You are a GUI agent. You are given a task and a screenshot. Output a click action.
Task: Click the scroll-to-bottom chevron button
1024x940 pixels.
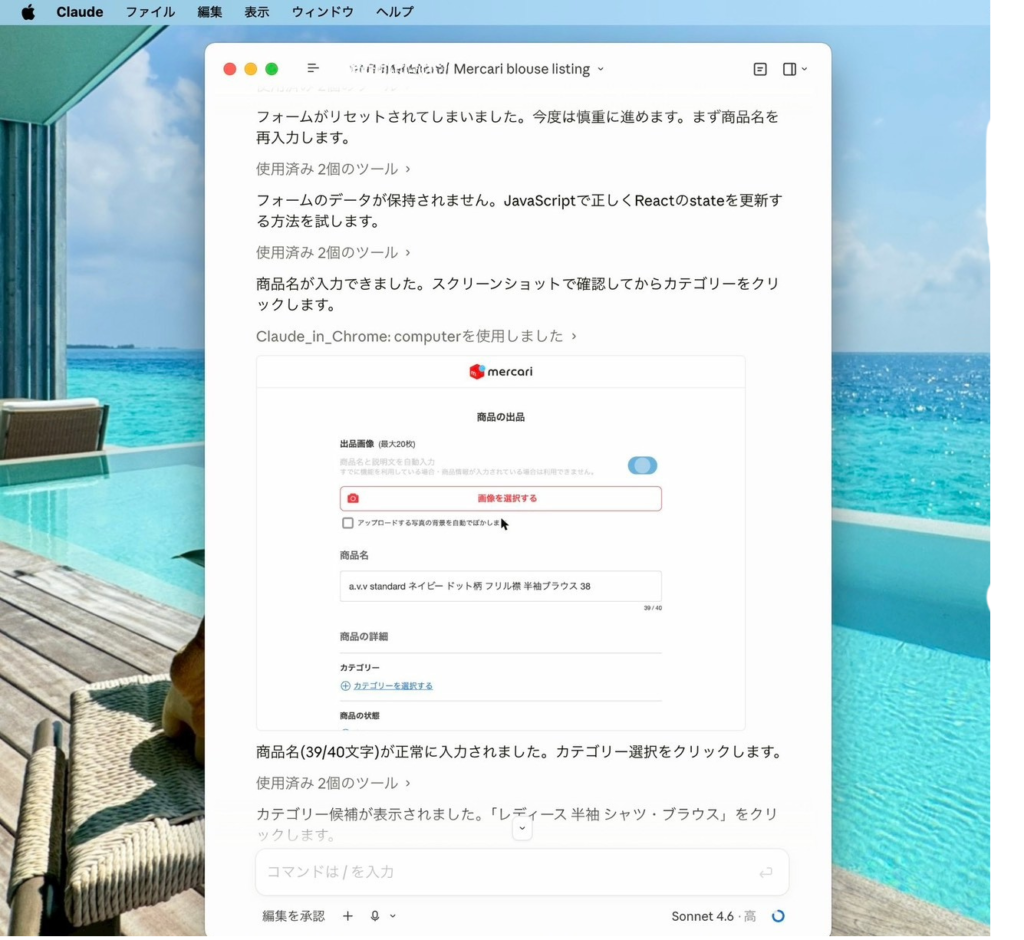click(x=522, y=828)
